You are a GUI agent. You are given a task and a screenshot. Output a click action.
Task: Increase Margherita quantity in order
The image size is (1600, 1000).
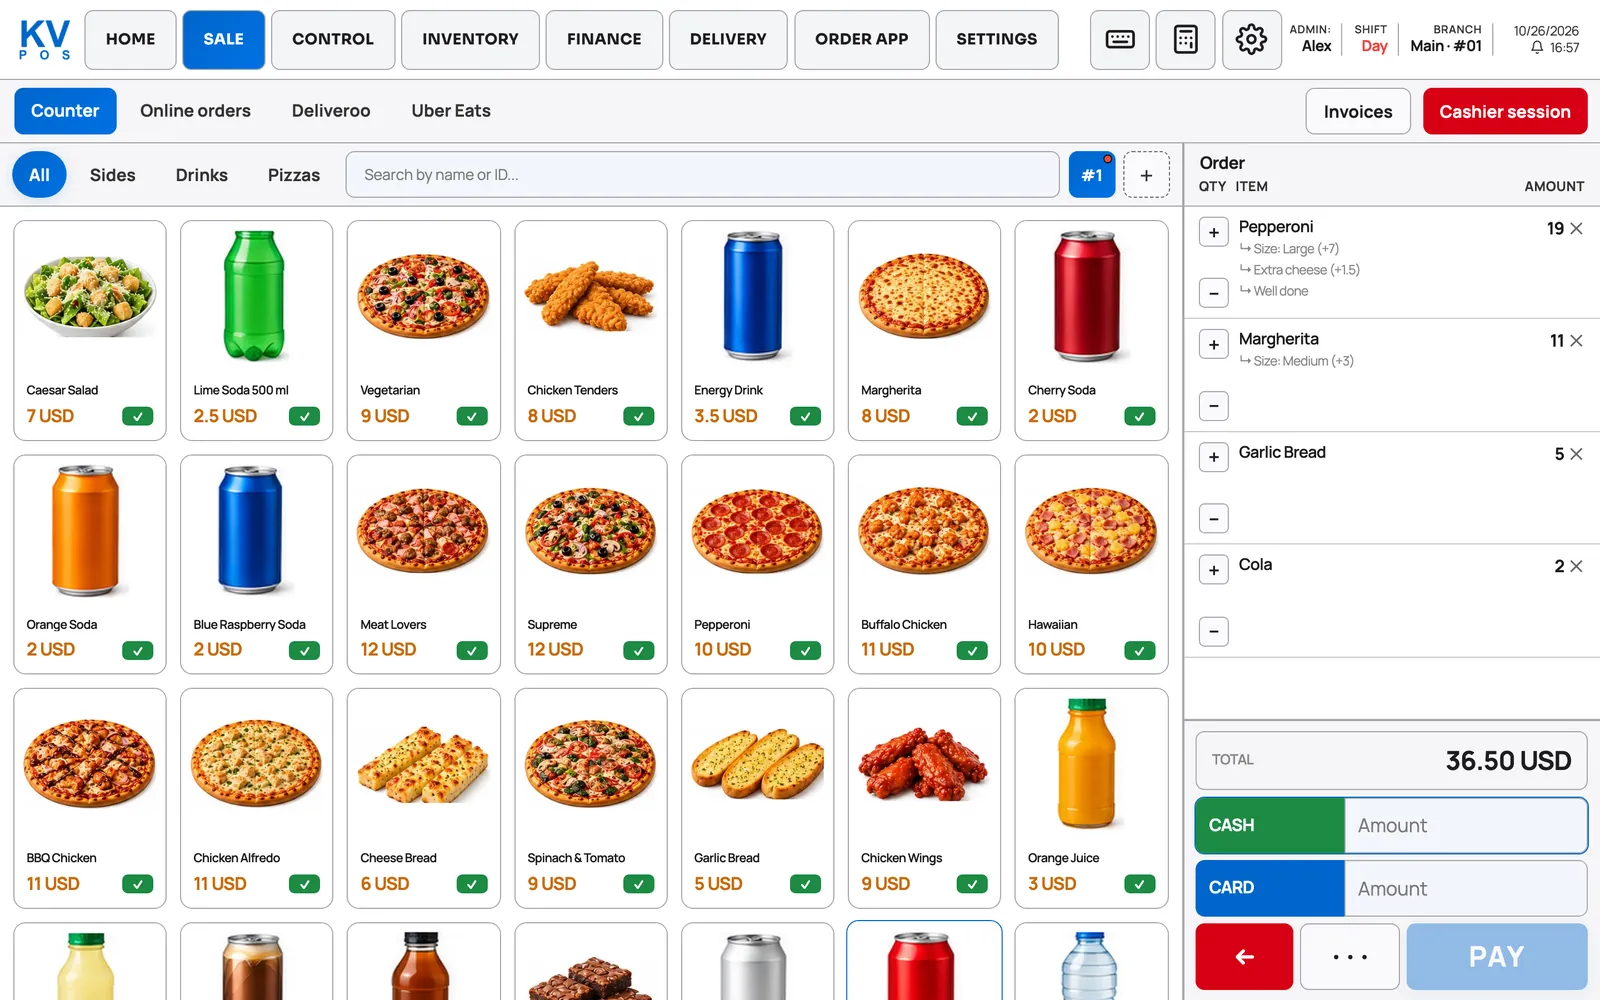[1214, 345]
